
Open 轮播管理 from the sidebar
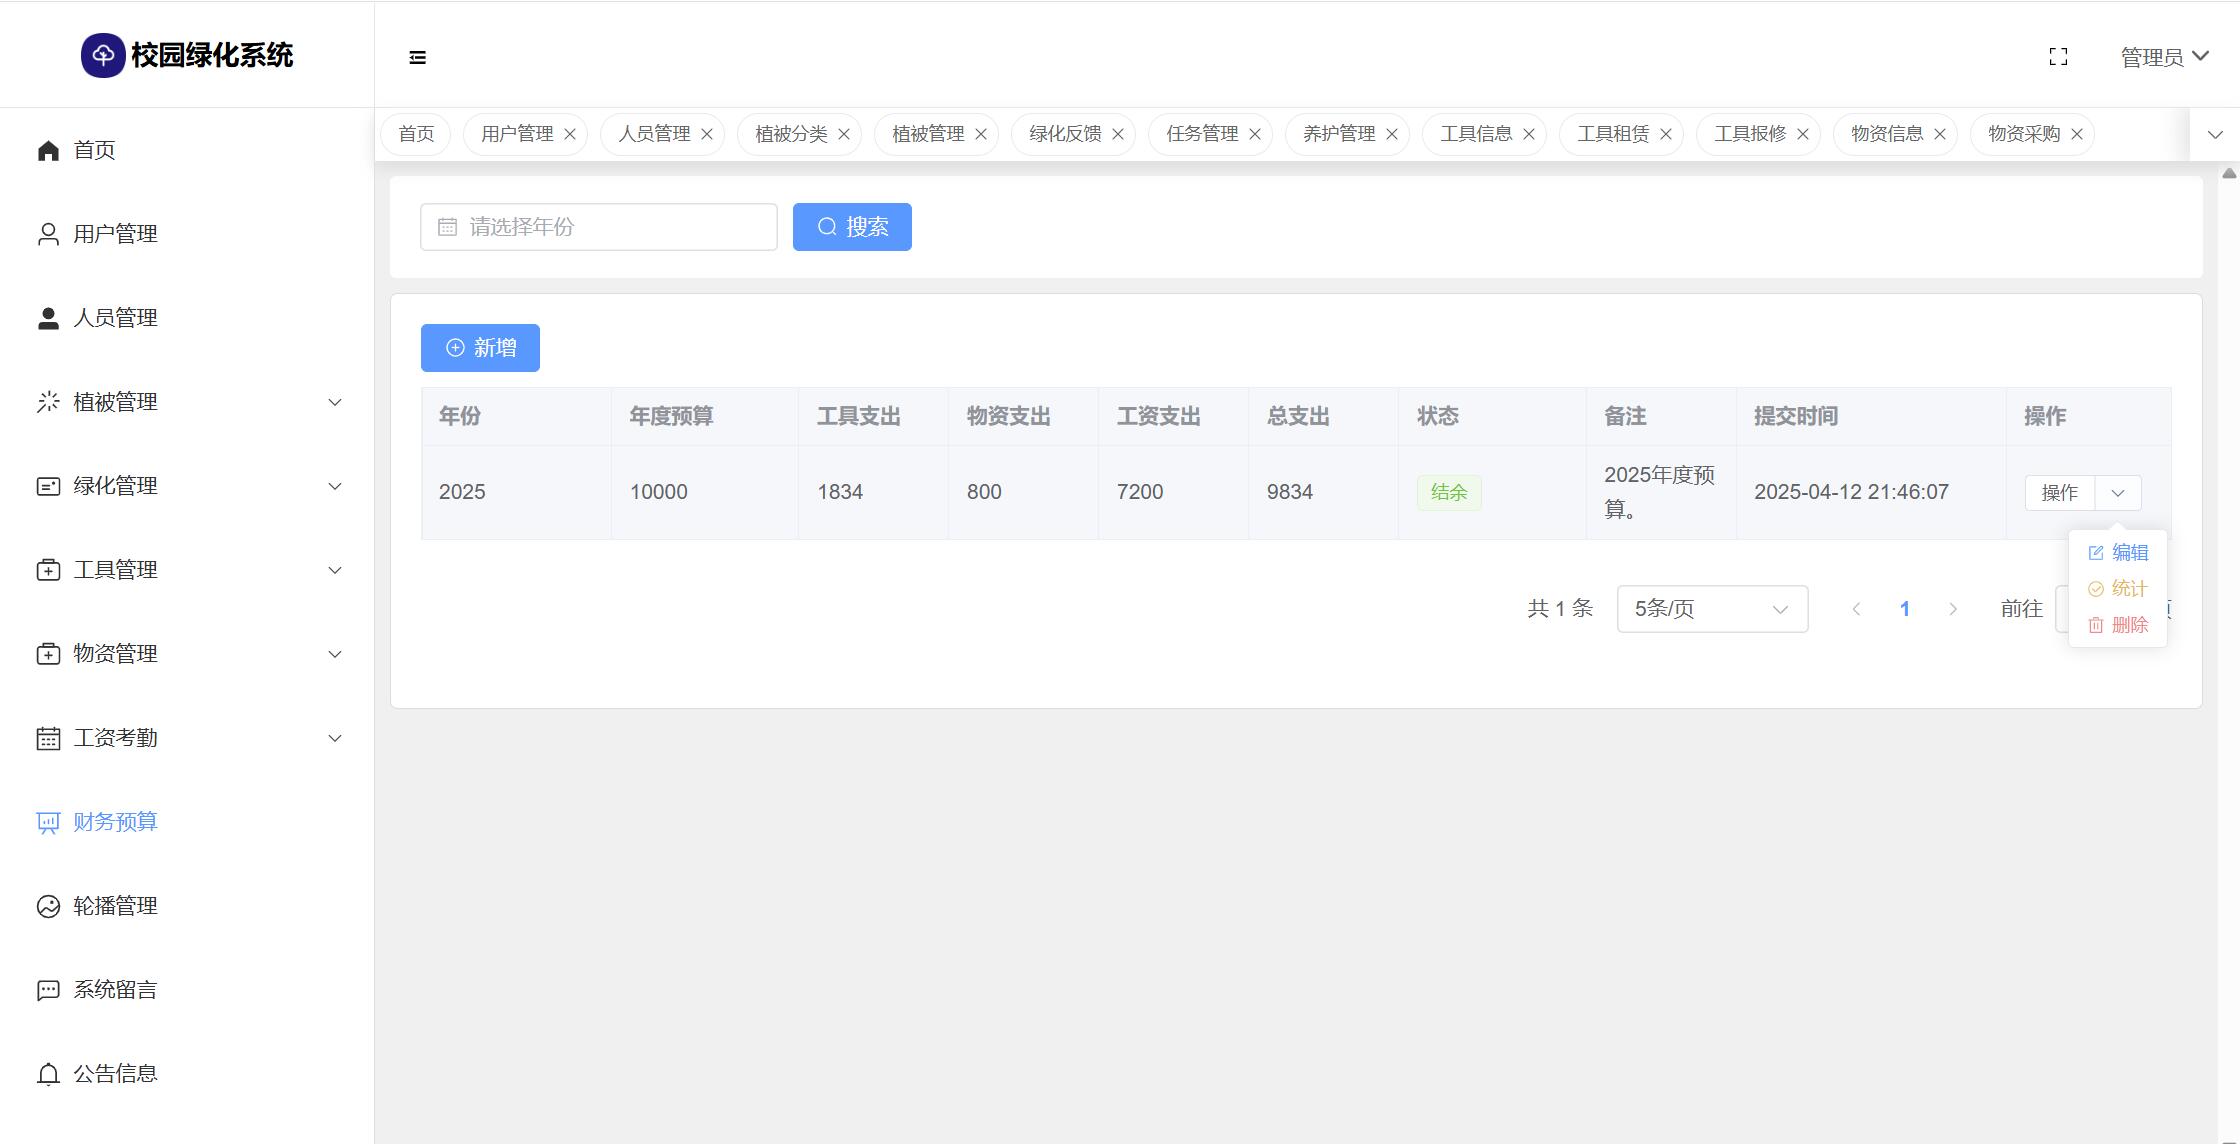pyautogui.click(x=115, y=906)
